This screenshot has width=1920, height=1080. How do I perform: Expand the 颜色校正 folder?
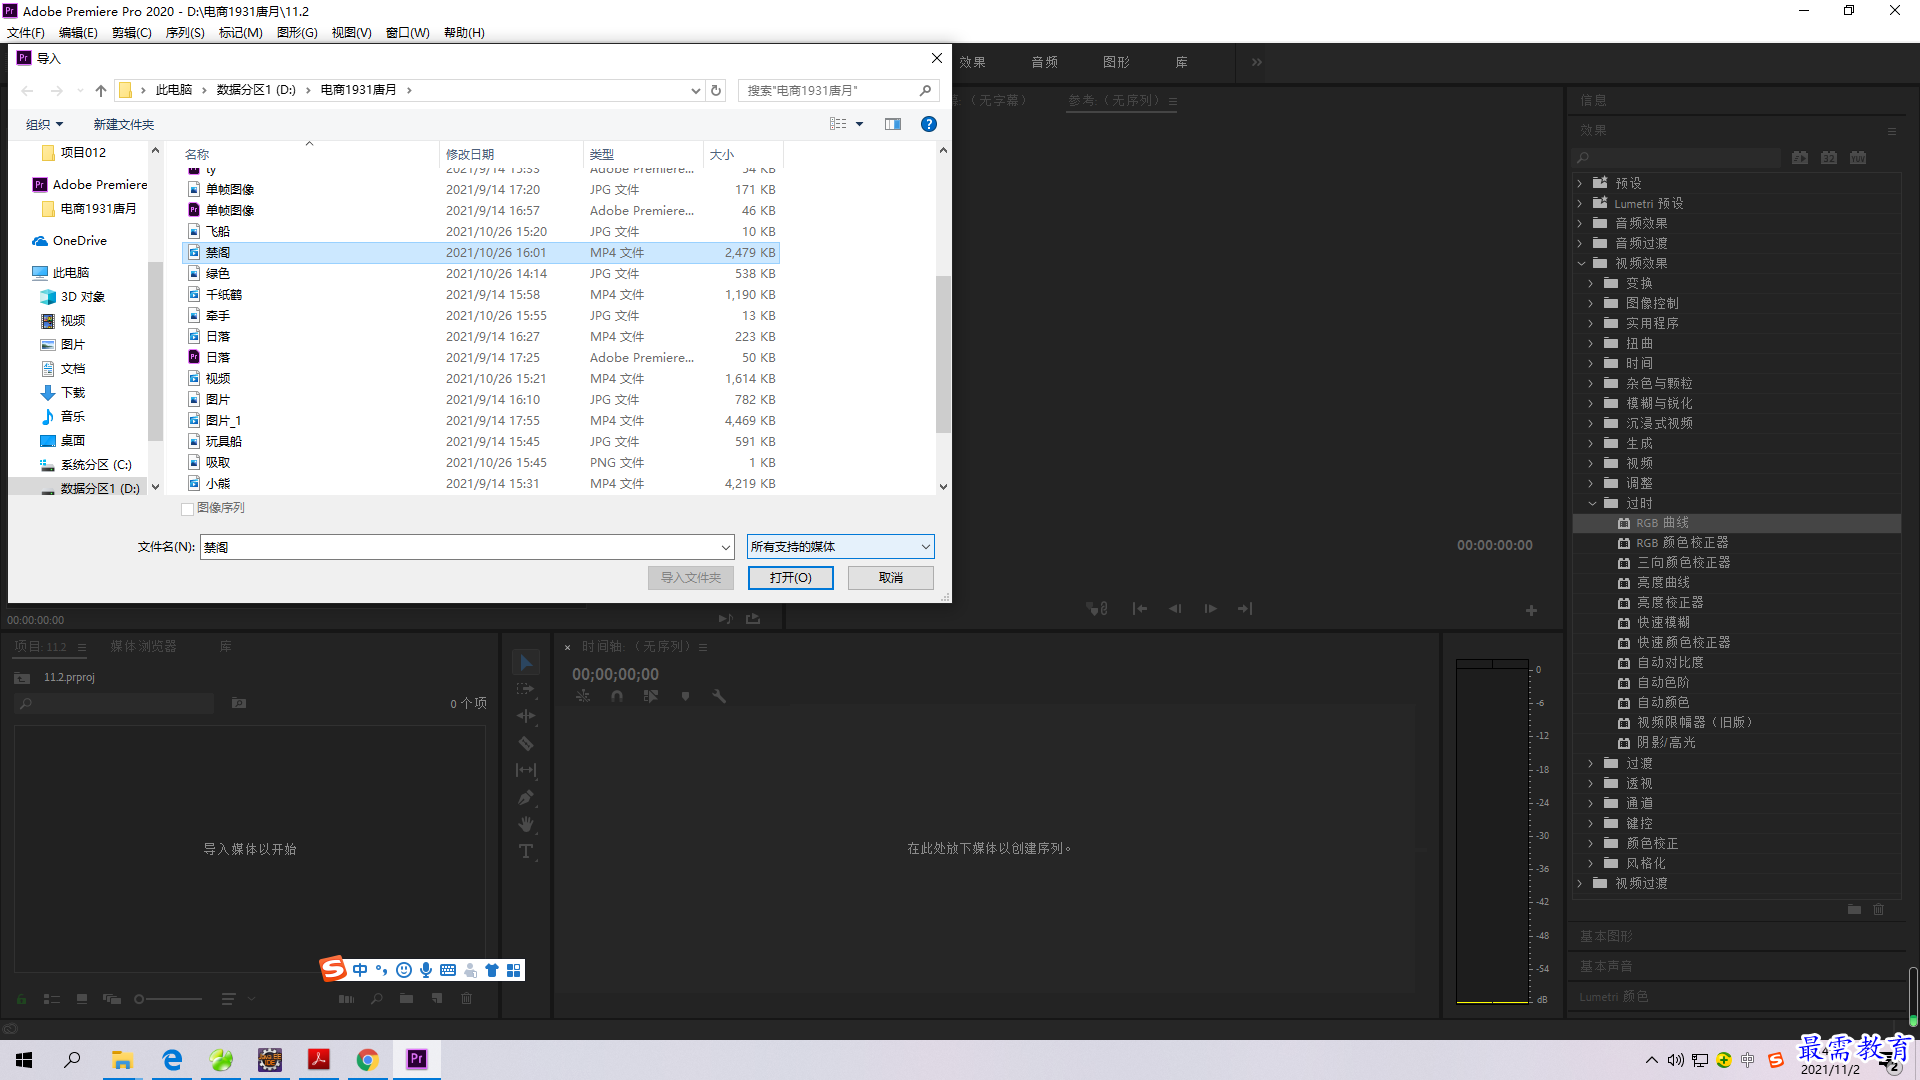[1591, 844]
